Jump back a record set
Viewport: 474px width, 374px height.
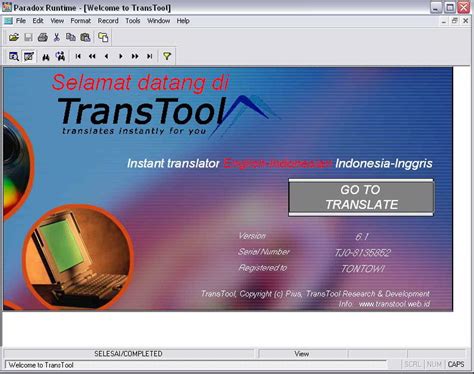pos(92,56)
